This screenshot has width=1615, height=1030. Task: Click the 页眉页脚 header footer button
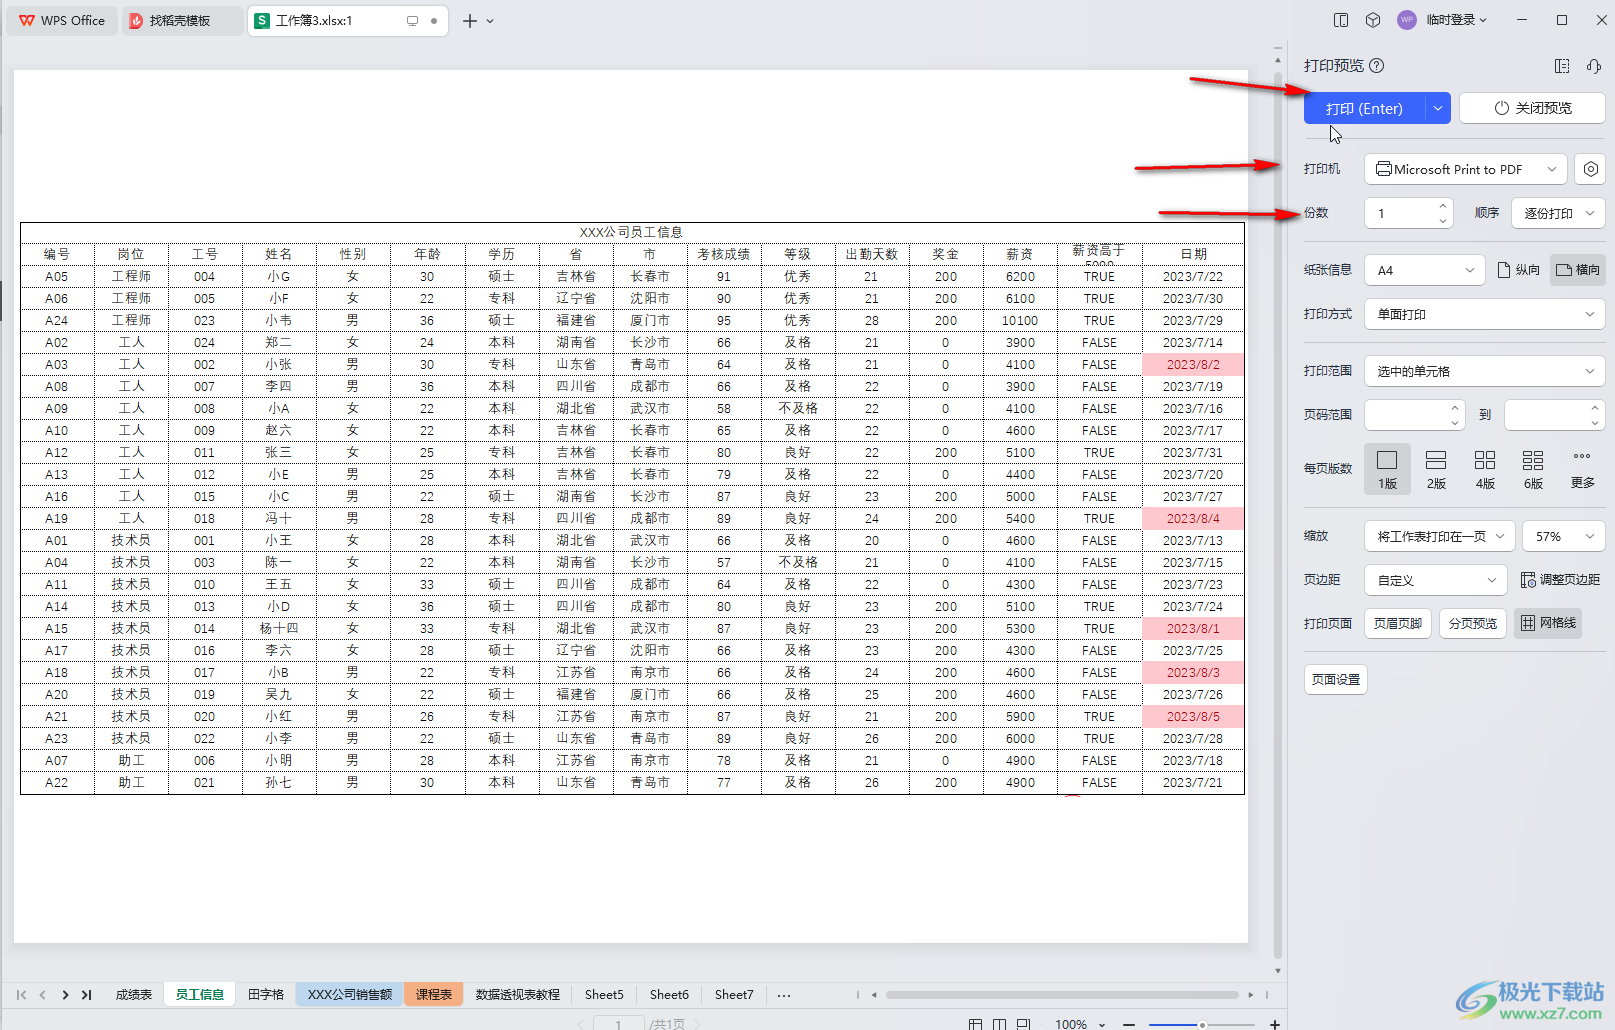(1398, 623)
